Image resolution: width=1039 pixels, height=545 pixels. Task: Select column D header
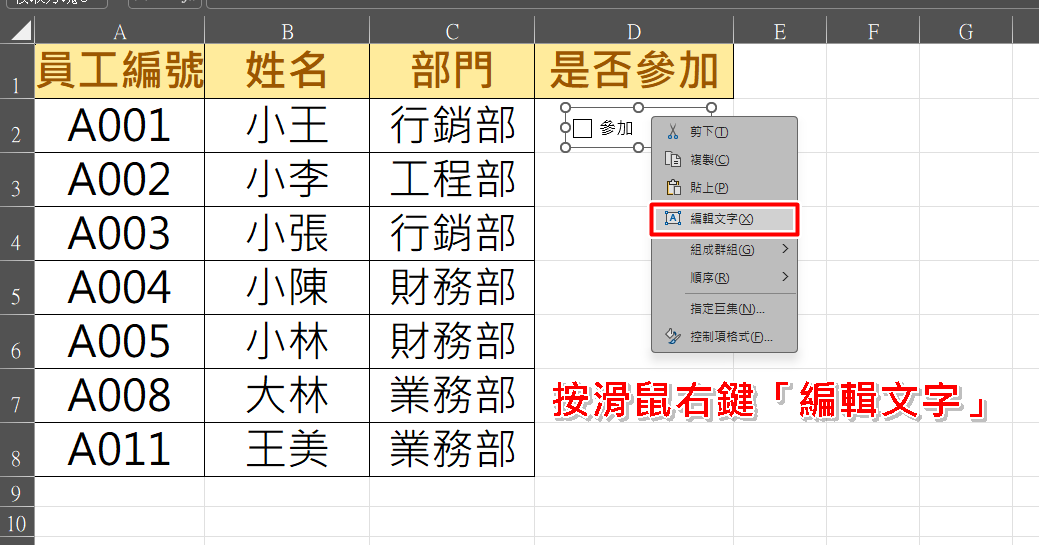click(x=634, y=30)
